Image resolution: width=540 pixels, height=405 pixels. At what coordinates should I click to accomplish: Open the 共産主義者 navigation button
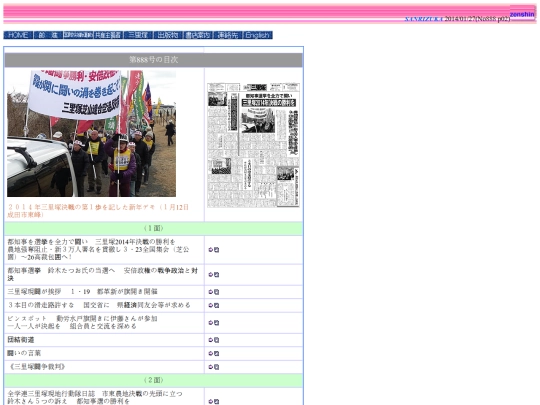coord(108,35)
